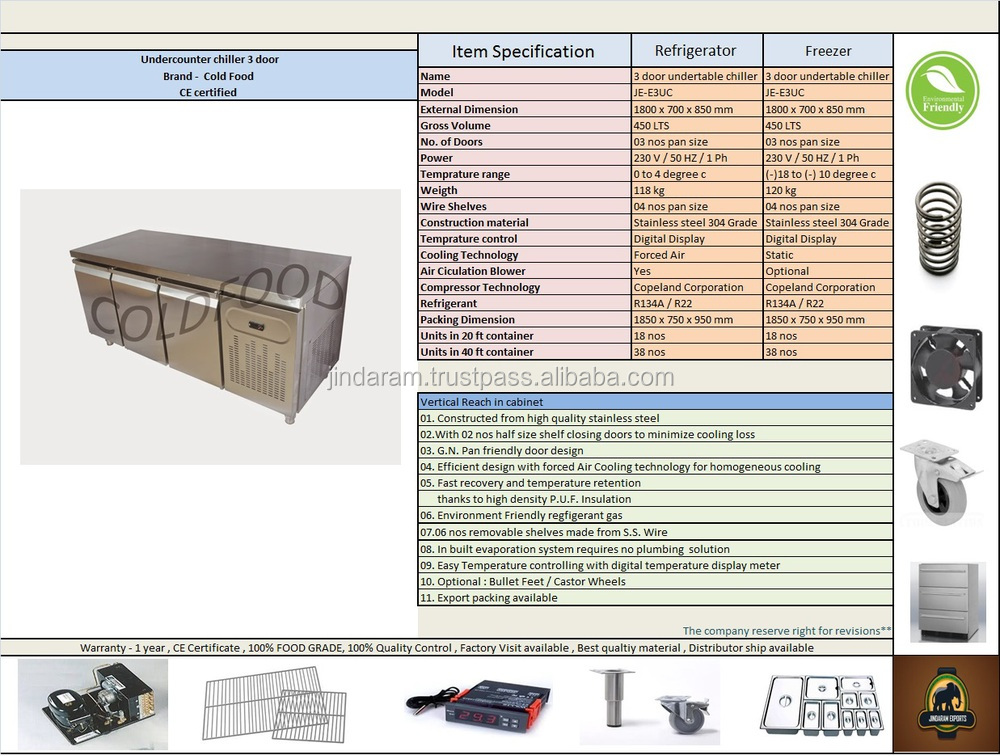Image resolution: width=1000 pixels, height=756 pixels.
Task: Select the castor wheel image beside the feature list
Action: click(941, 482)
